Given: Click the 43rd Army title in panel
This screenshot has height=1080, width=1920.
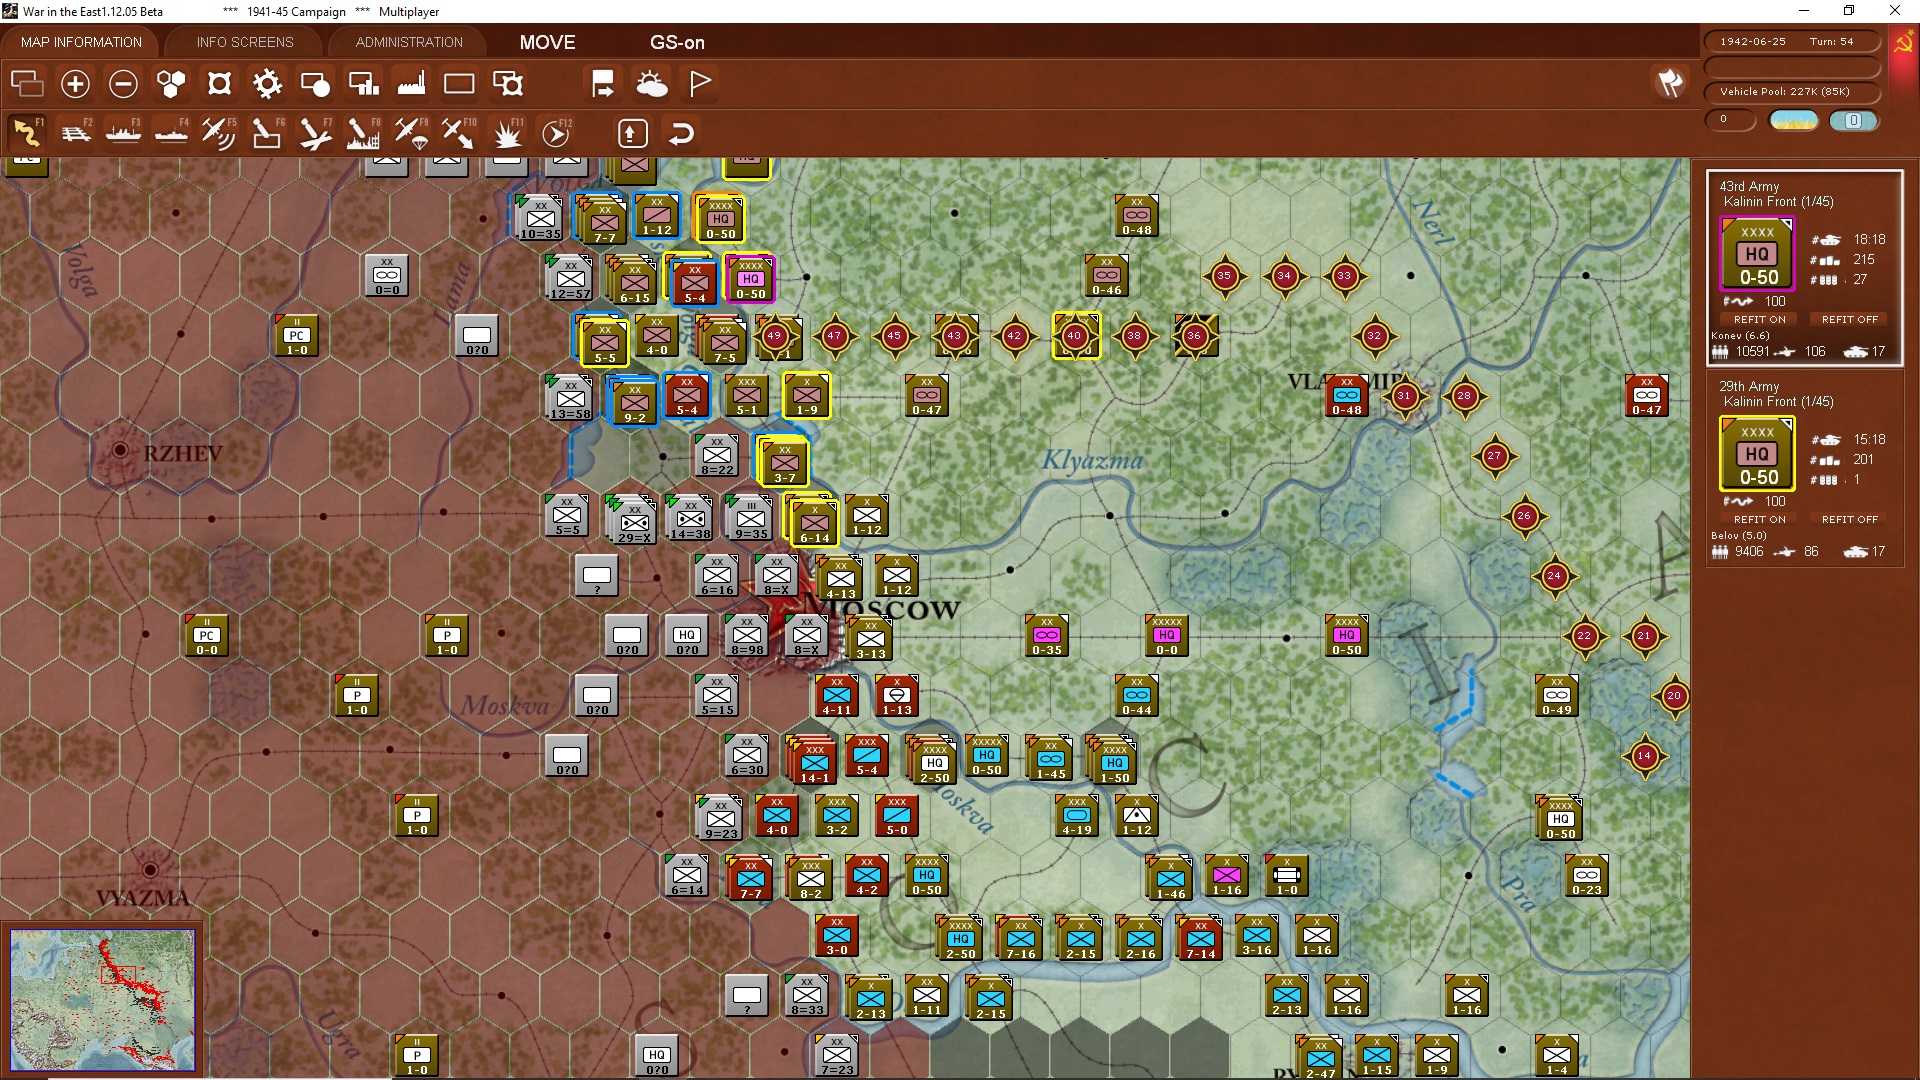Looking at the screenshot, I should 1749,186.
